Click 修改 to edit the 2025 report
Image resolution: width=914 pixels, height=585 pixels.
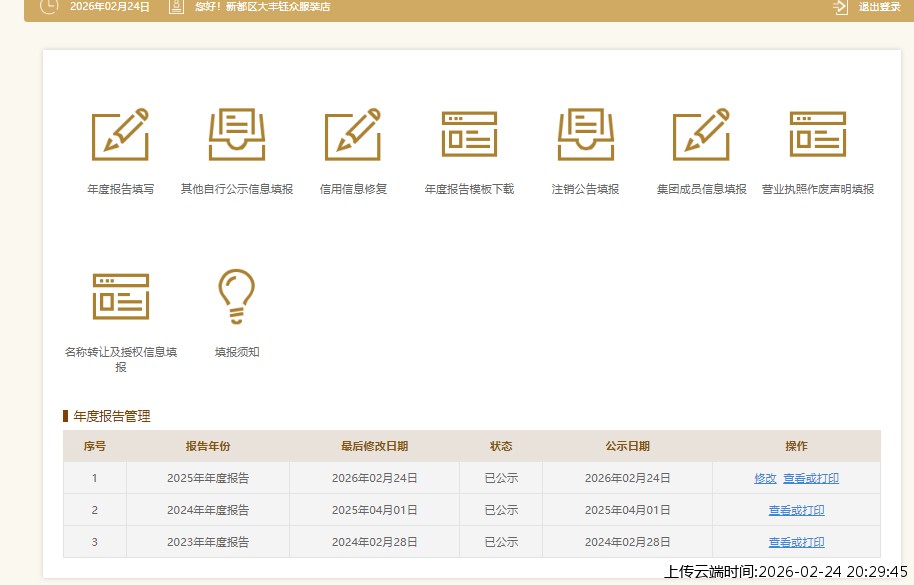point(765,478)
